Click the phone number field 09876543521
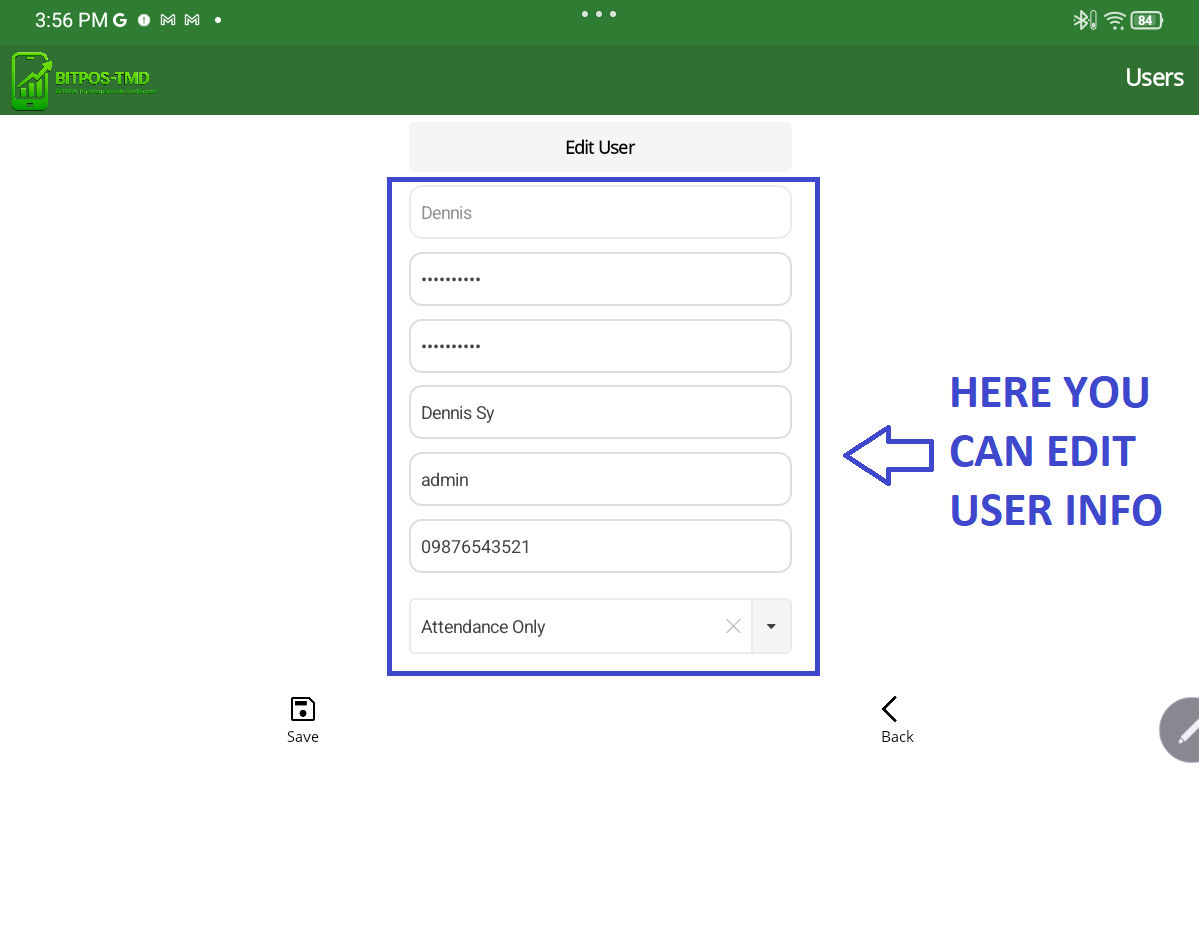Image resolution: width=1199 pixels, height=941 pixels. pyautogui.click(x=600, y=547)
